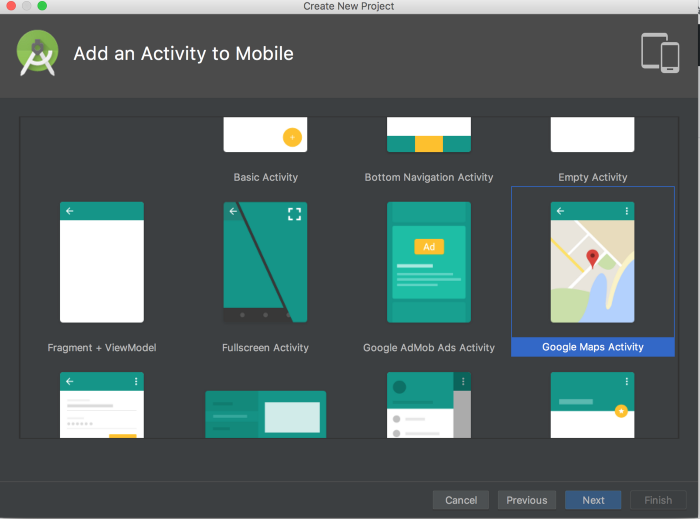Click the Next button
Image resolution: width=700 pixels, height=519 pixels.
tap(593, 500)
